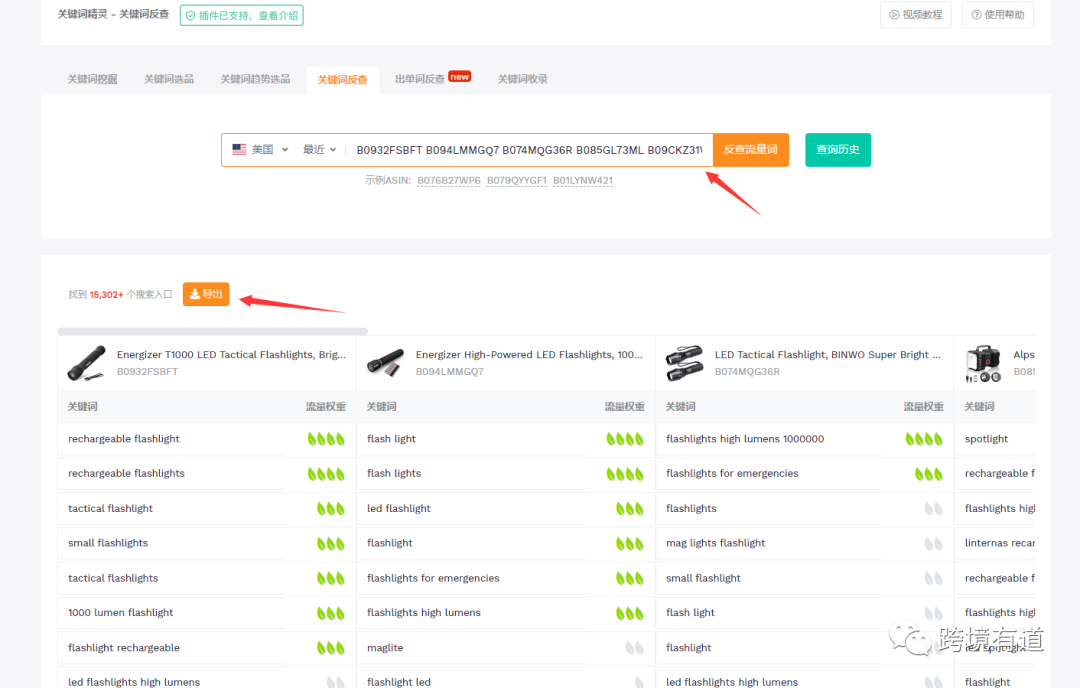This screenshot has height=688, width=1080.
Task: Click keyword 'mag lights flashlight'
Action: 716,543
